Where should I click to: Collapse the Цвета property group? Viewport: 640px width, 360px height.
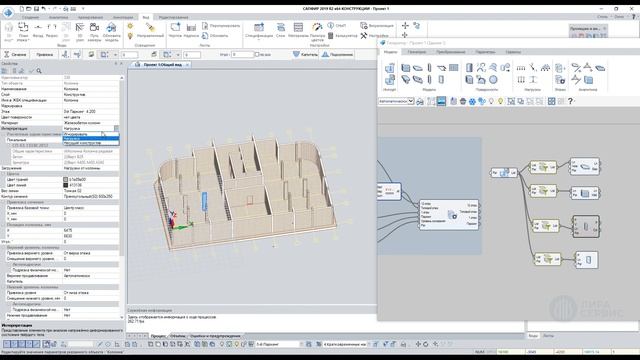point(4,174)
